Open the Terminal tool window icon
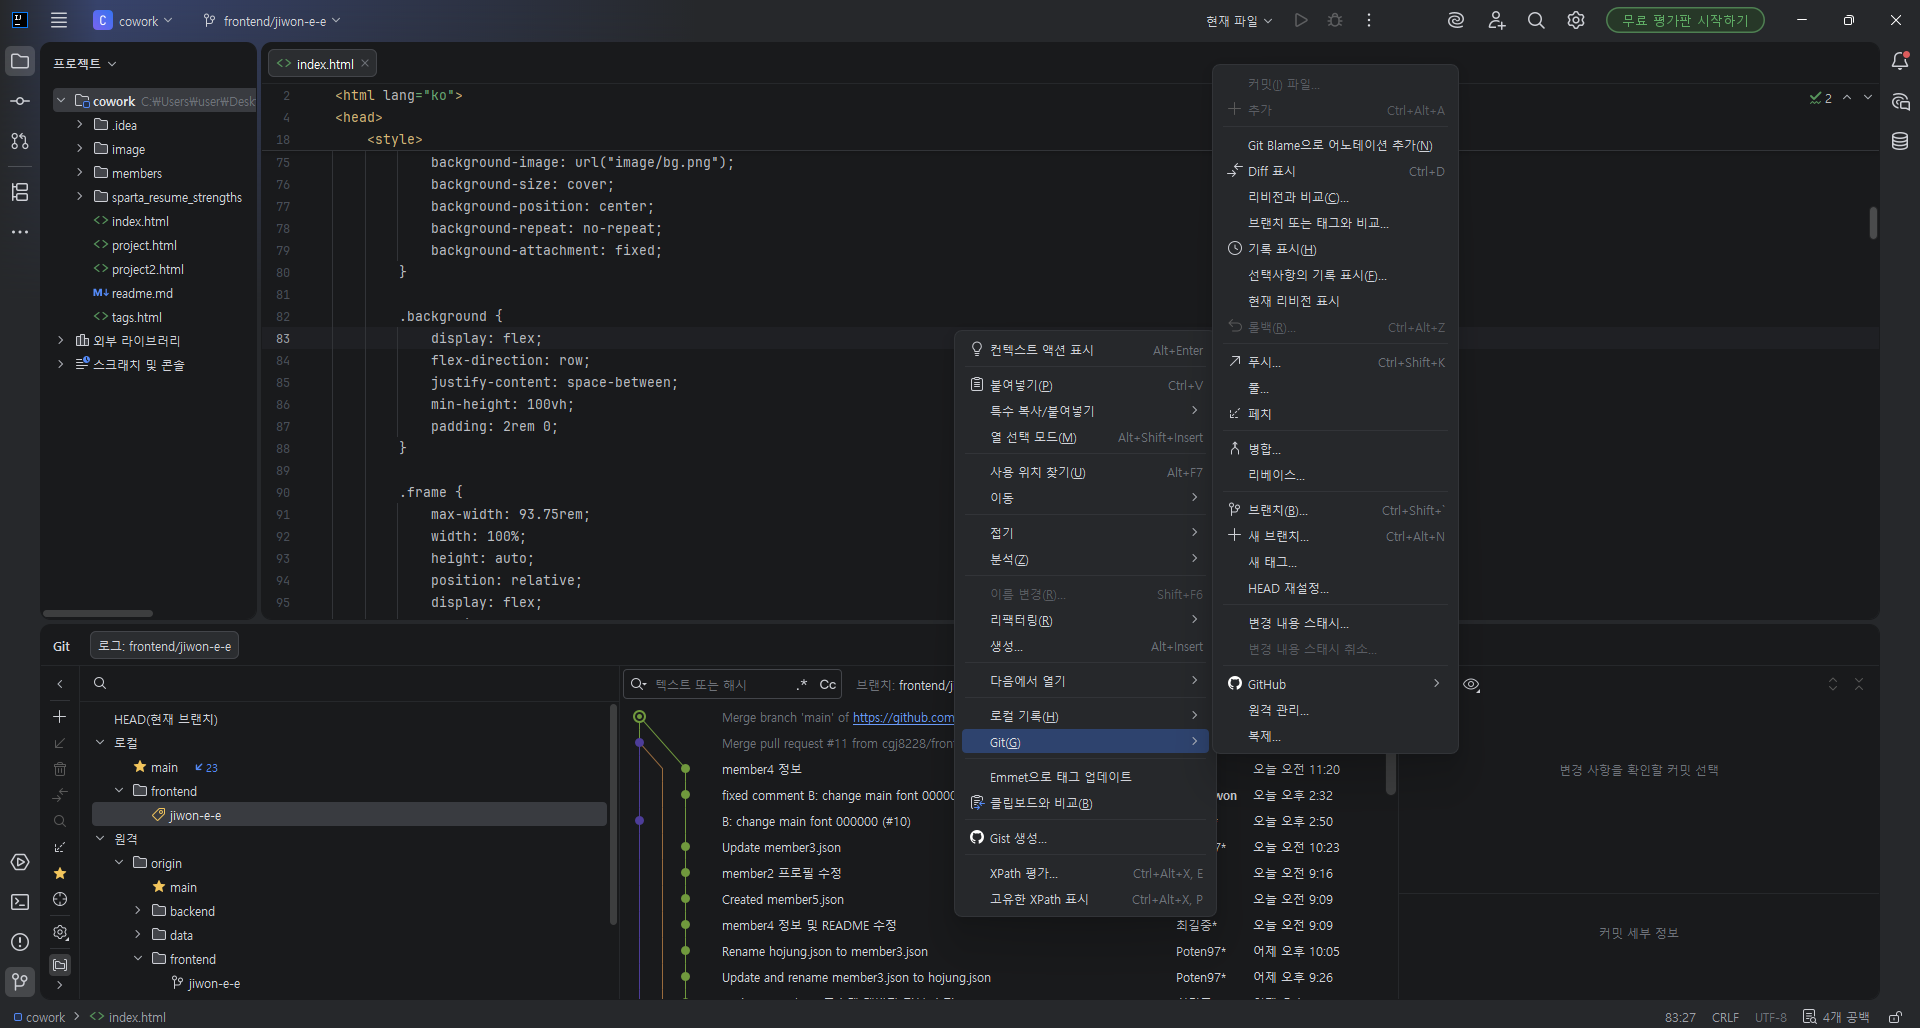 pyautogui.click(x=20, y=902)
